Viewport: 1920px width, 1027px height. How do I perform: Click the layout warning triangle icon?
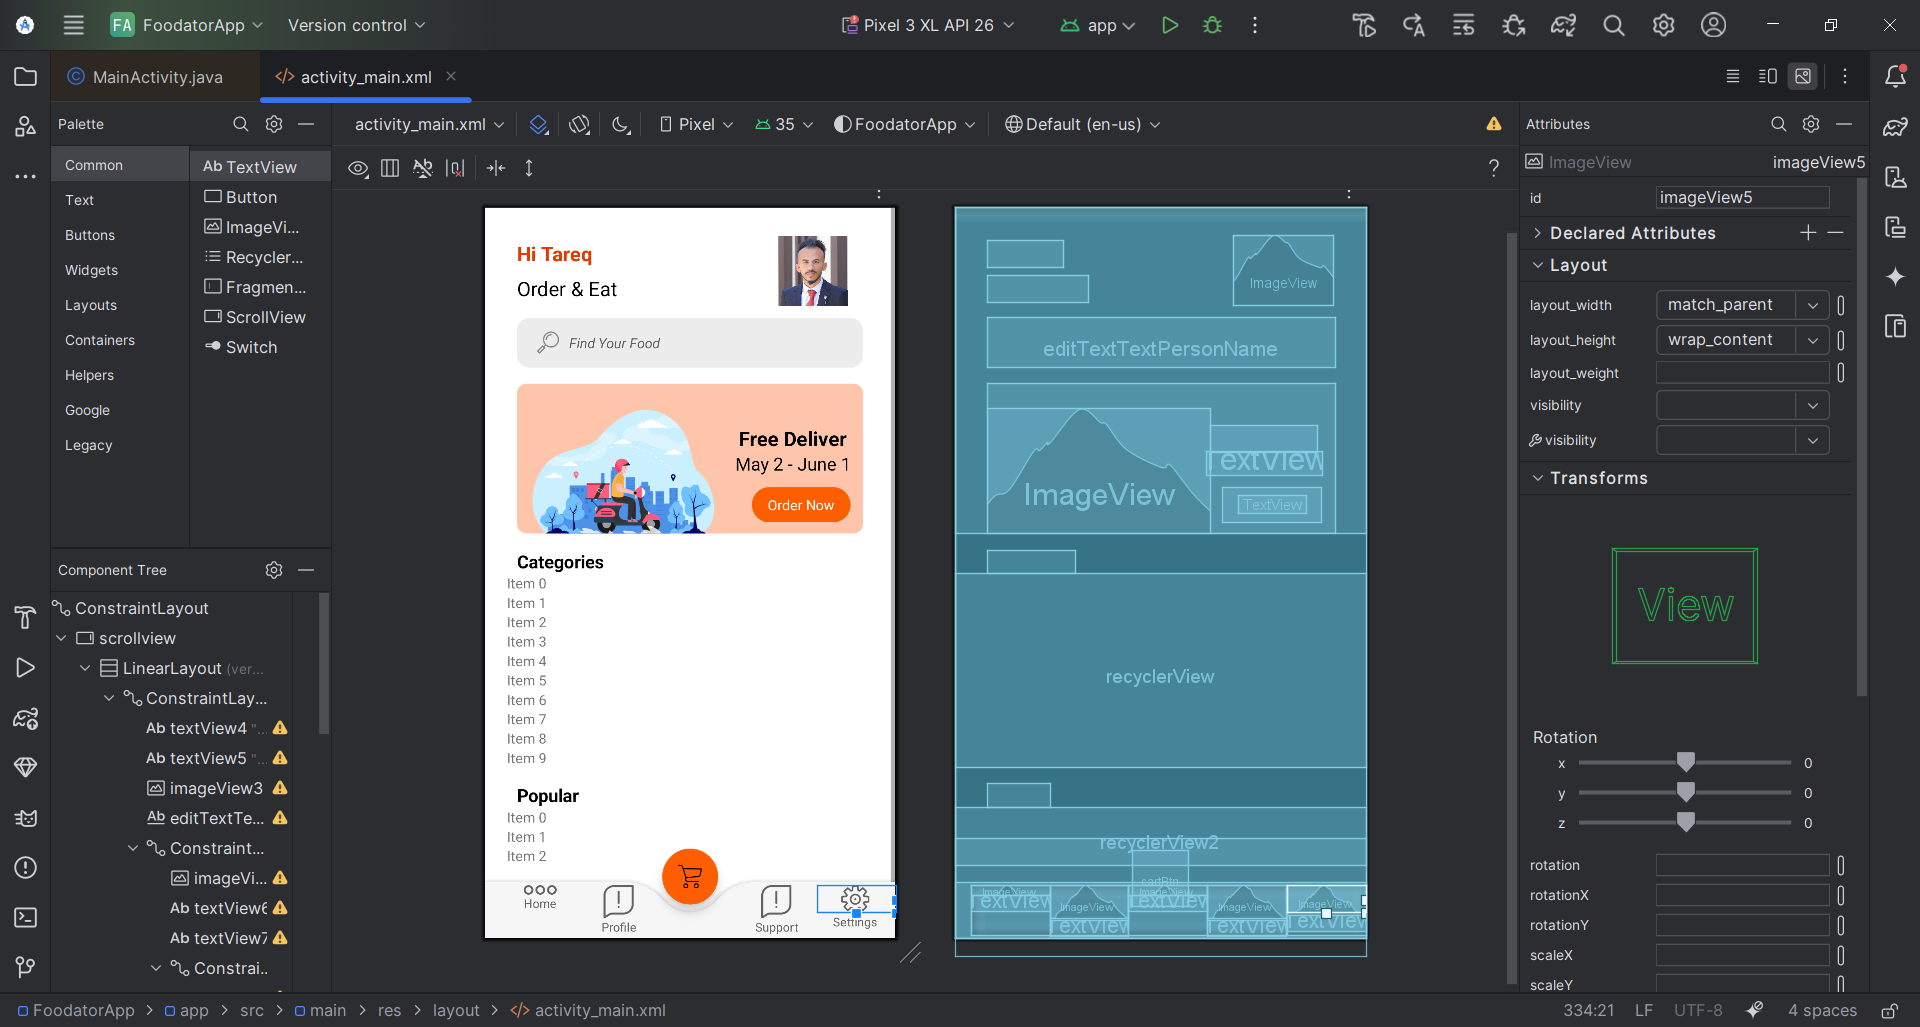coord(1493,124)
